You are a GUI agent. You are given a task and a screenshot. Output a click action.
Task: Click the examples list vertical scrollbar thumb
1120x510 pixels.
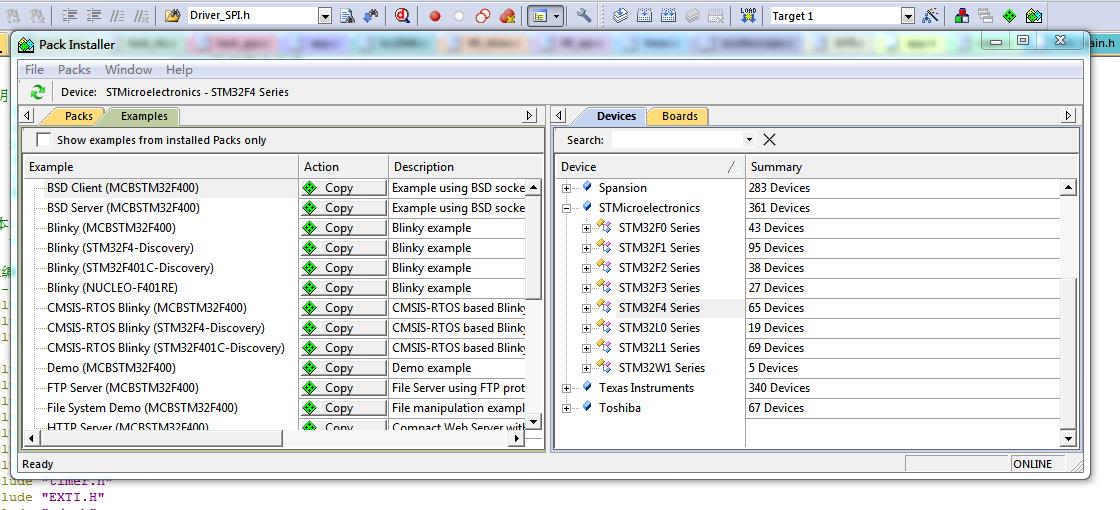click(534, 249)
